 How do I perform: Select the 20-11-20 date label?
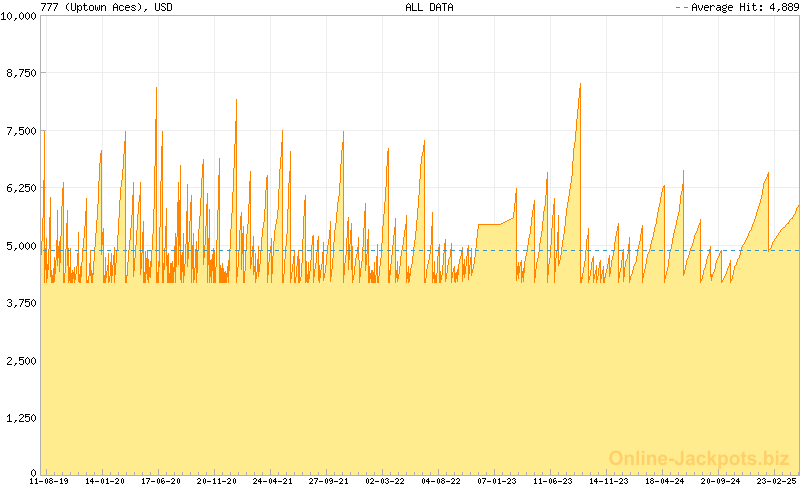coord(217,481)
